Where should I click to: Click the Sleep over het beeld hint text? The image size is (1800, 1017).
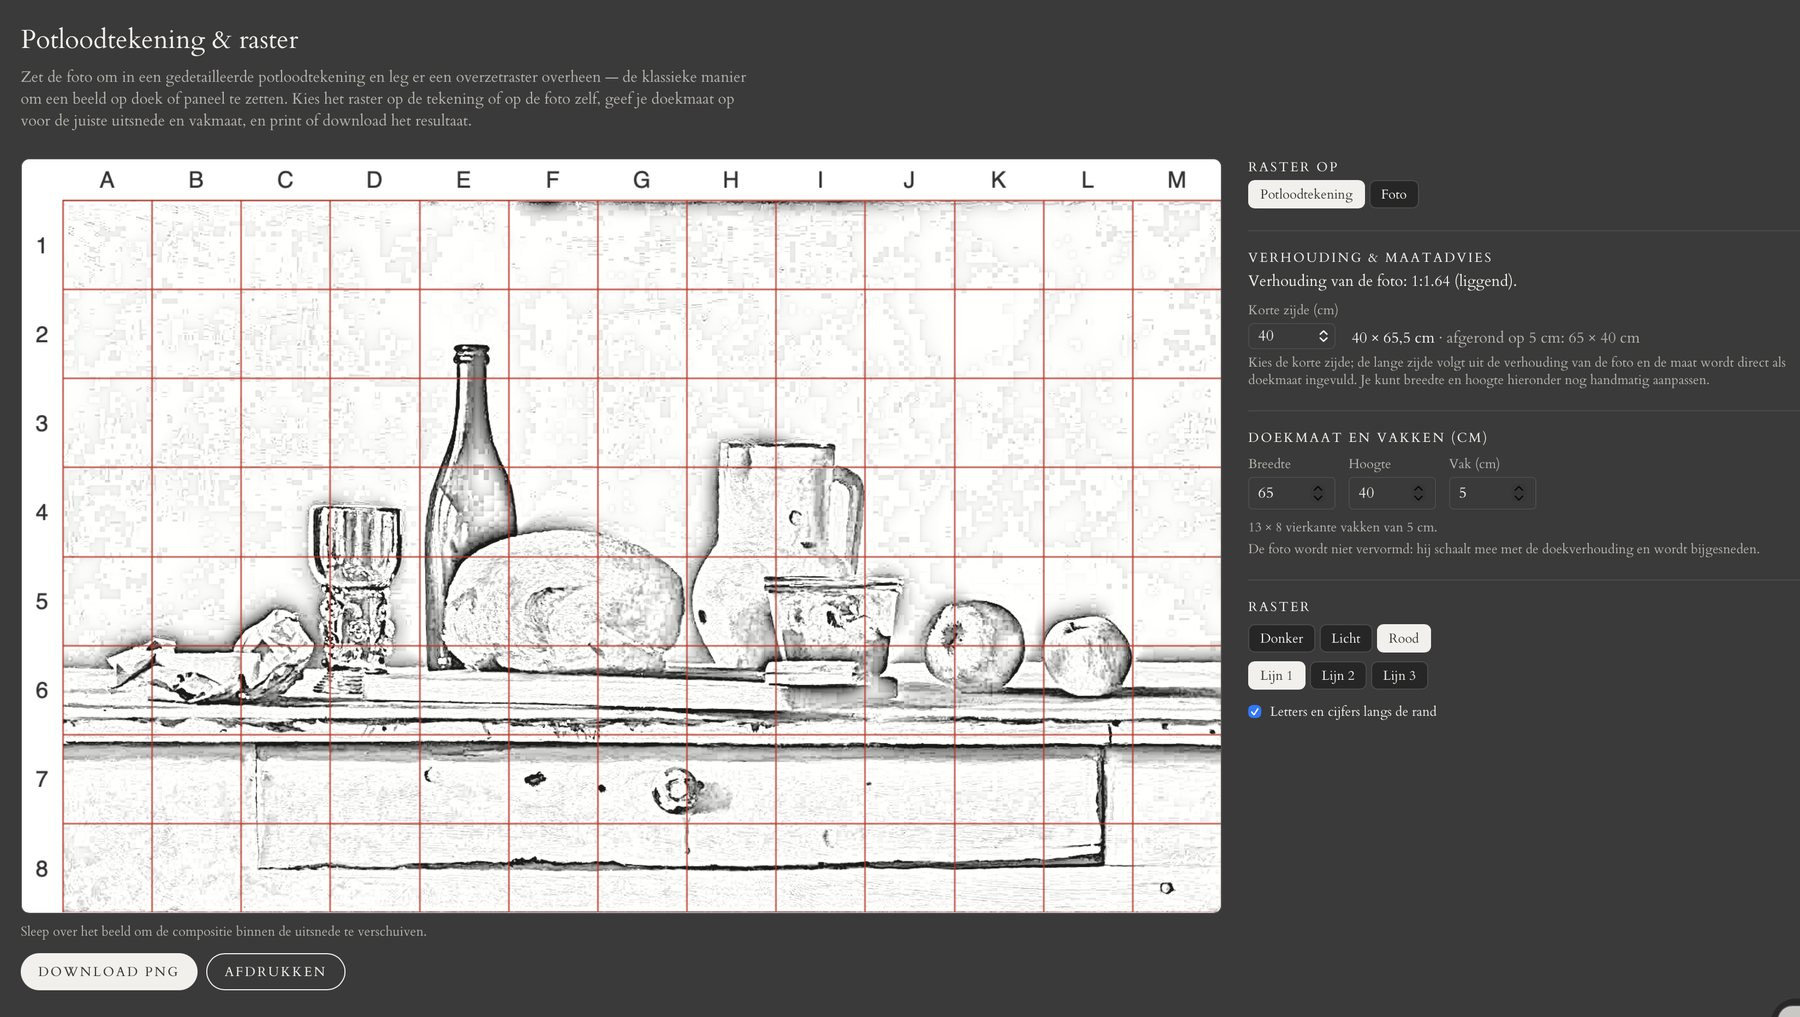[x=224, y=932]
